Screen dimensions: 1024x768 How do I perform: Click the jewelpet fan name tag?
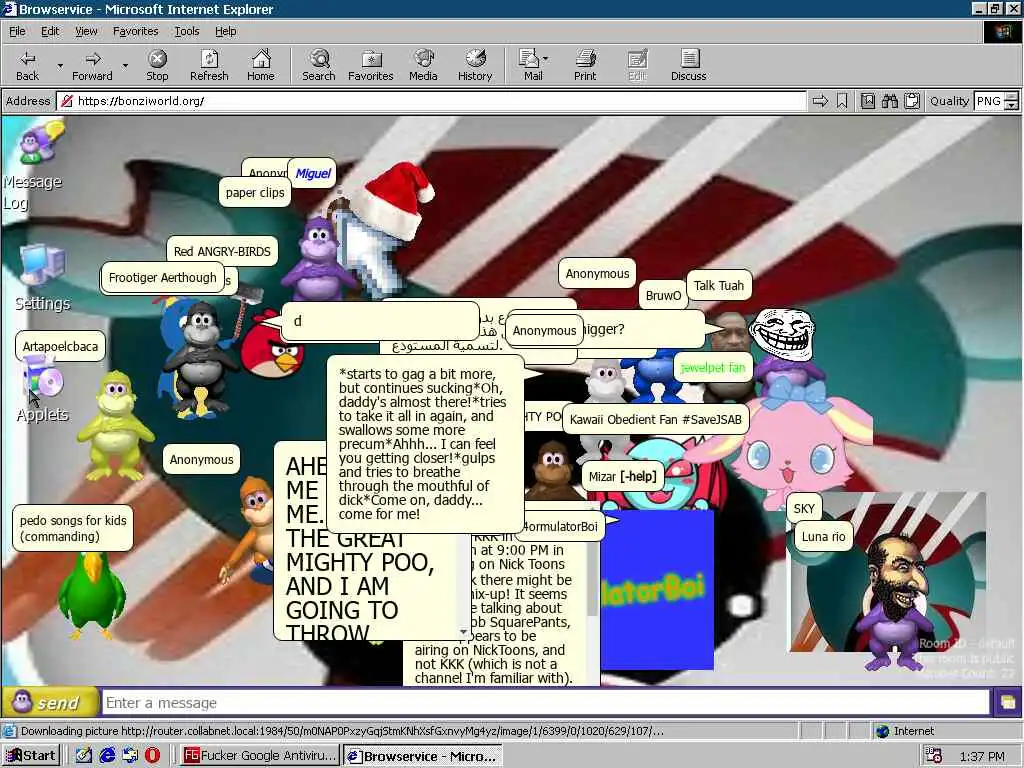point(712,368)
